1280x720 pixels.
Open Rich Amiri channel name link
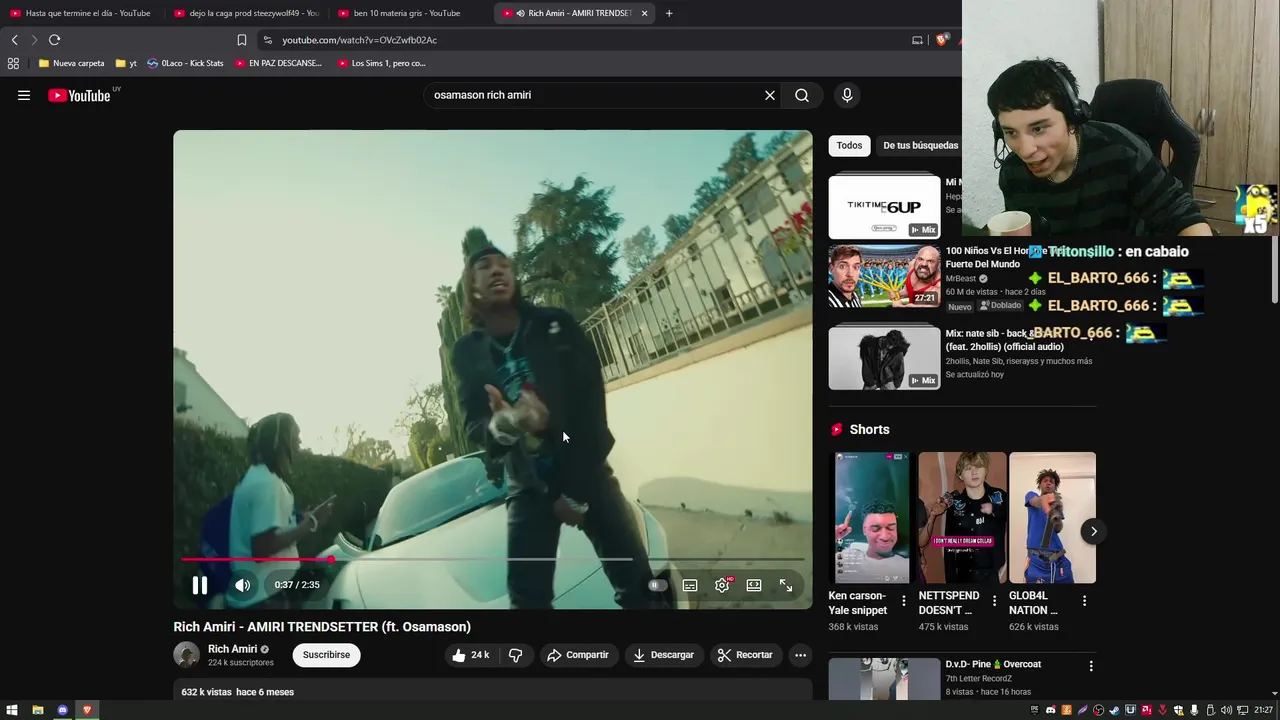[x=232, y=649]
